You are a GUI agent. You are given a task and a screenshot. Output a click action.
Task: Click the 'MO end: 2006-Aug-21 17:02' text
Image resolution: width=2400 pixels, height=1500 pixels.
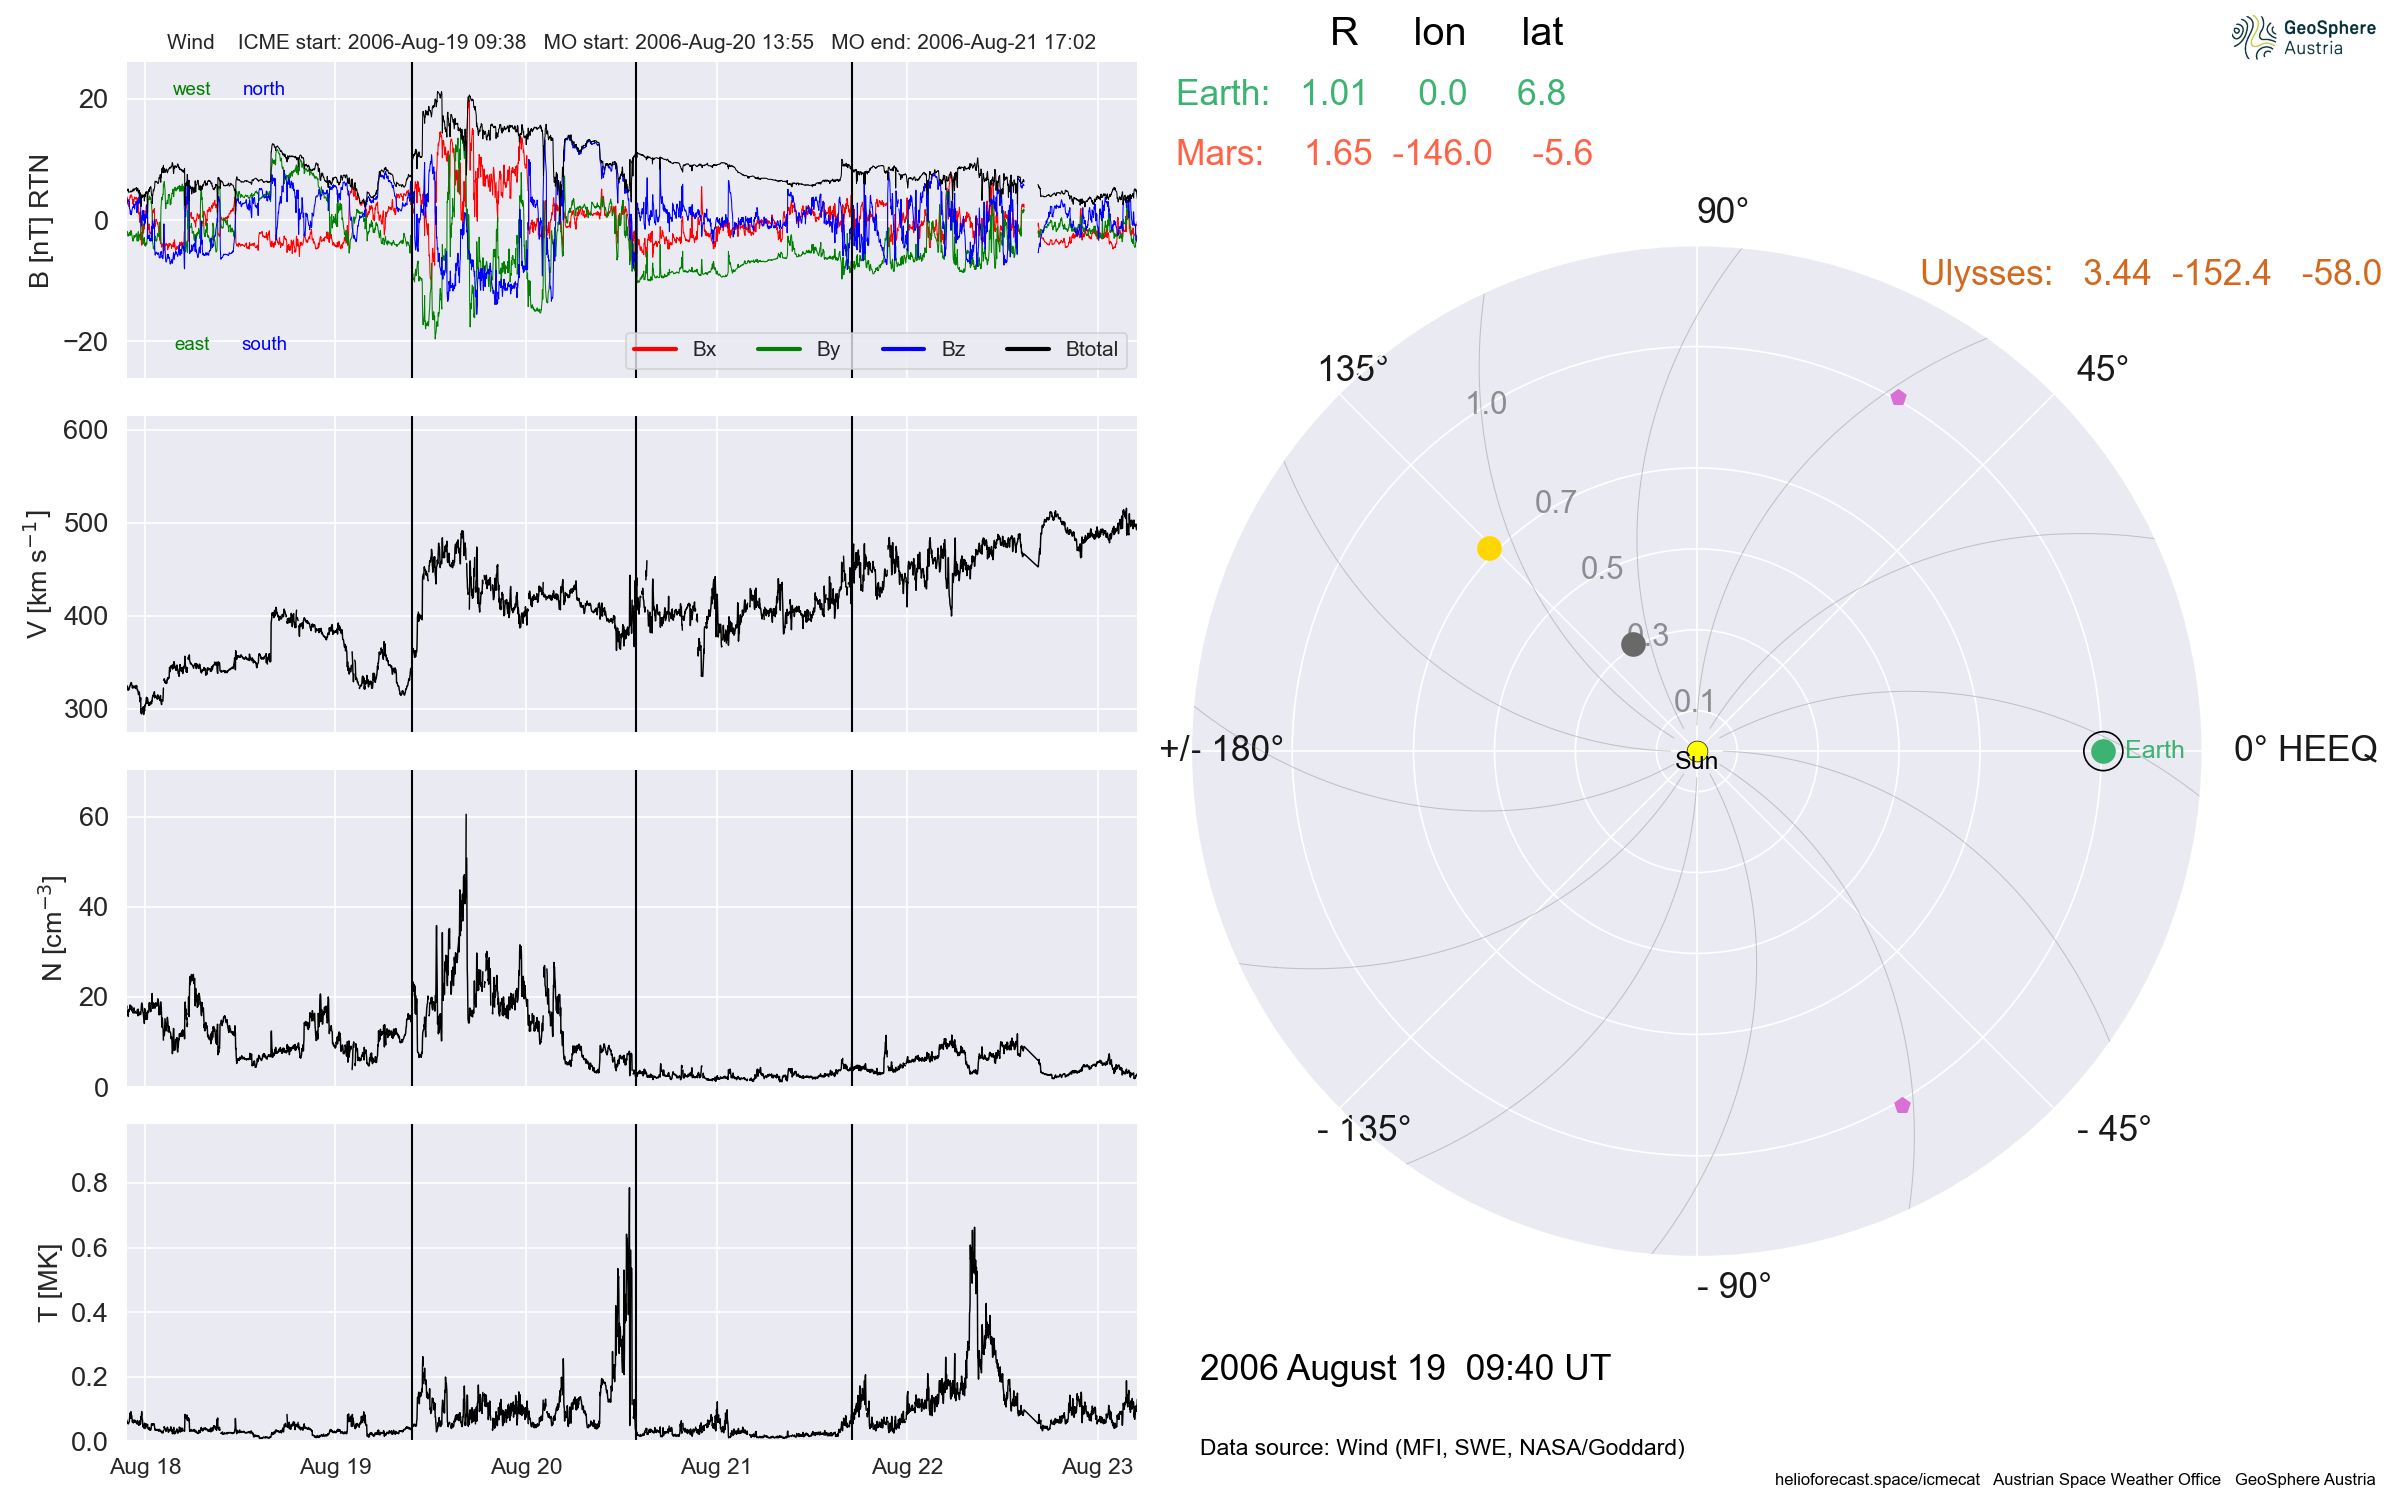[x=964, y=42]
